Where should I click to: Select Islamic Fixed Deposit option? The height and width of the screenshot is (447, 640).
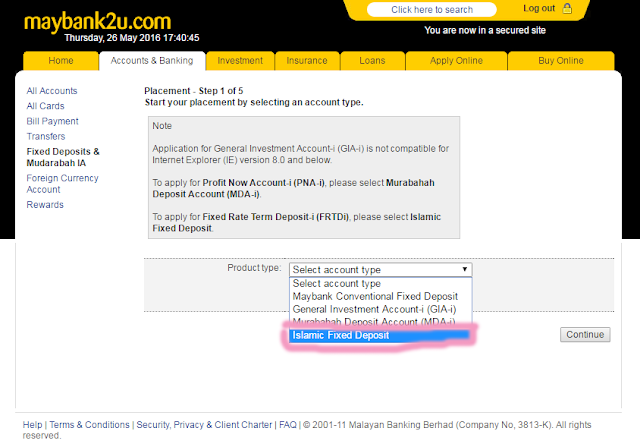[x=380, y=335]
